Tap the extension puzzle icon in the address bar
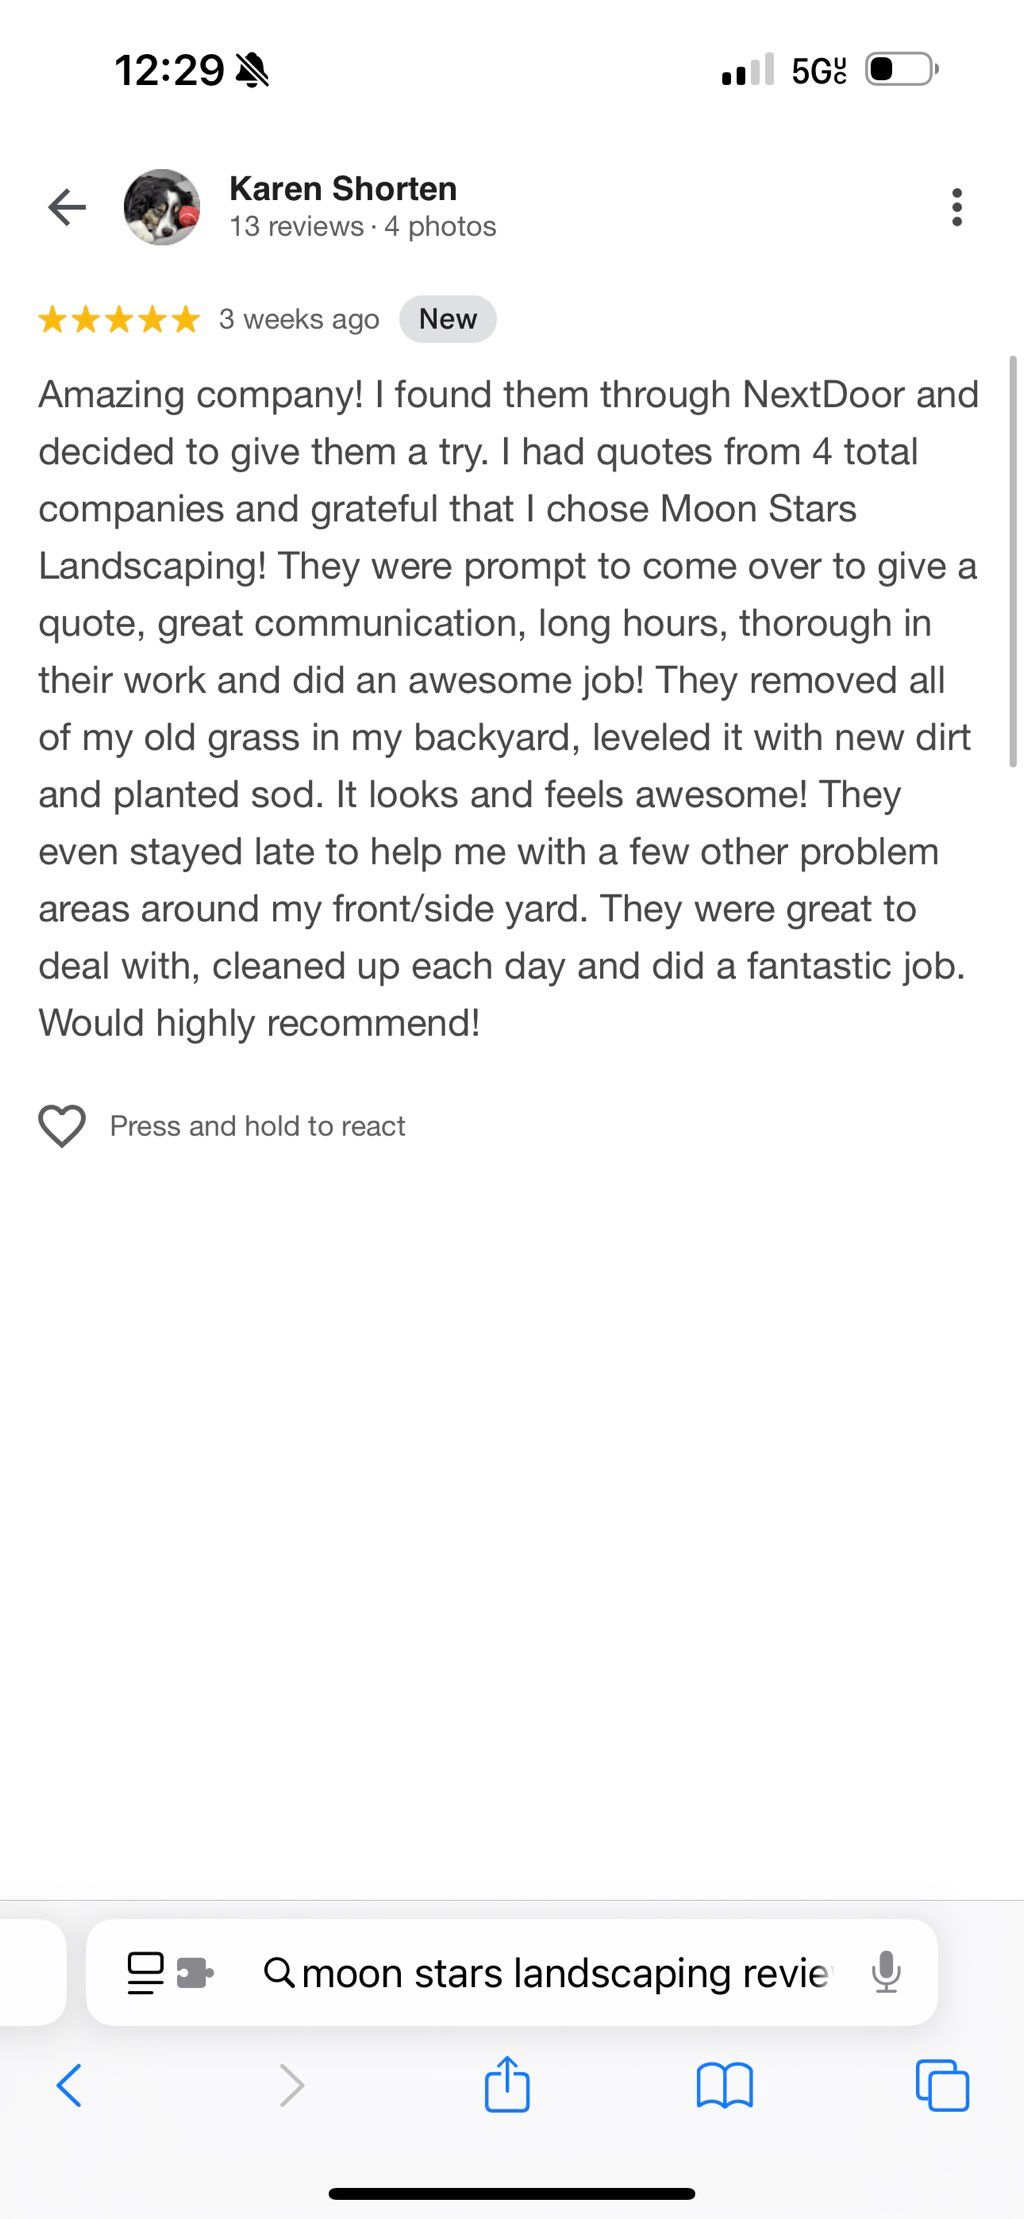Image resolution: width=1024 pixels, height=2219 pixels. click(x=195, y=1972)
